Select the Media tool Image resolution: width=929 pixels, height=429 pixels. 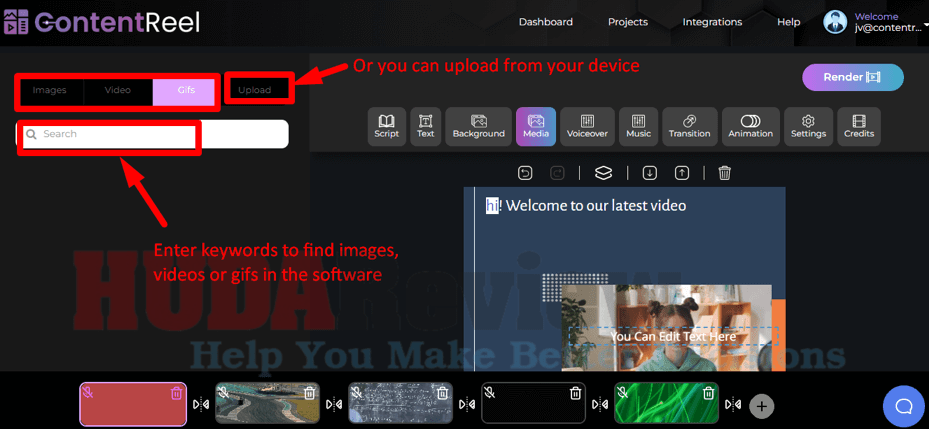(x=536, y=126)
